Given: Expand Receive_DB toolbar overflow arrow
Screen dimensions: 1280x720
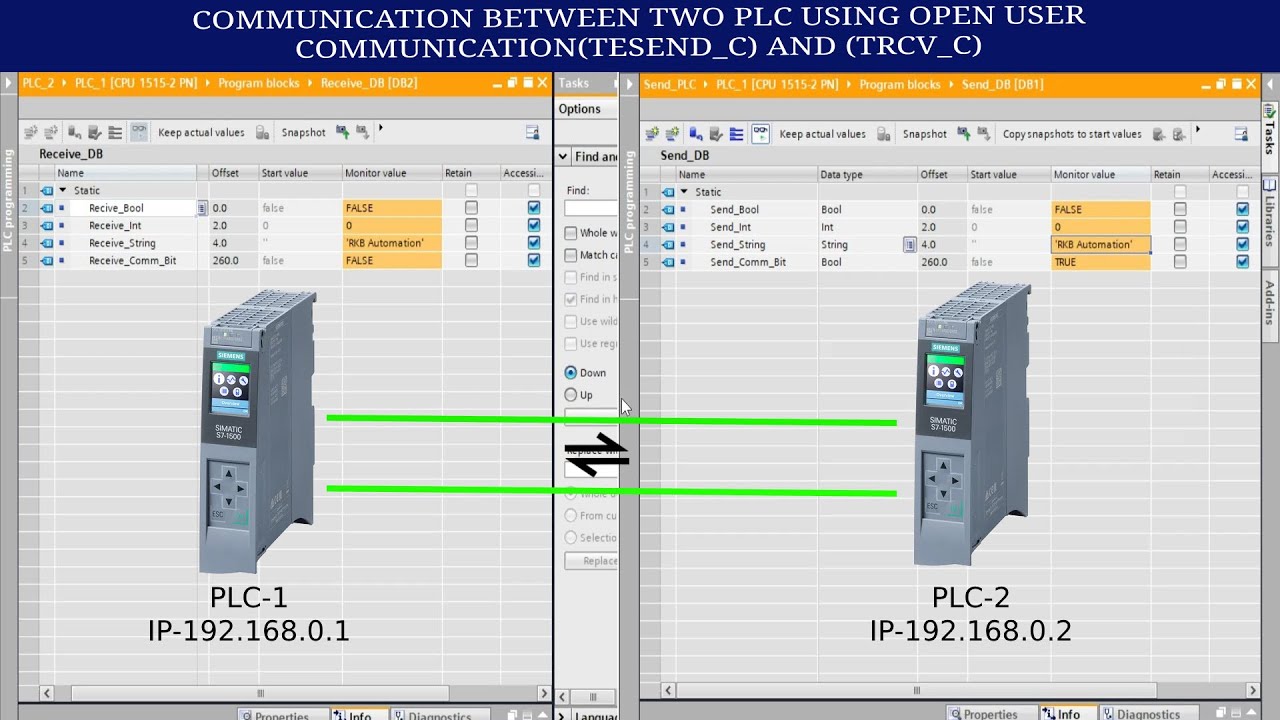Looking at the screenshot, I should point(381,129).
